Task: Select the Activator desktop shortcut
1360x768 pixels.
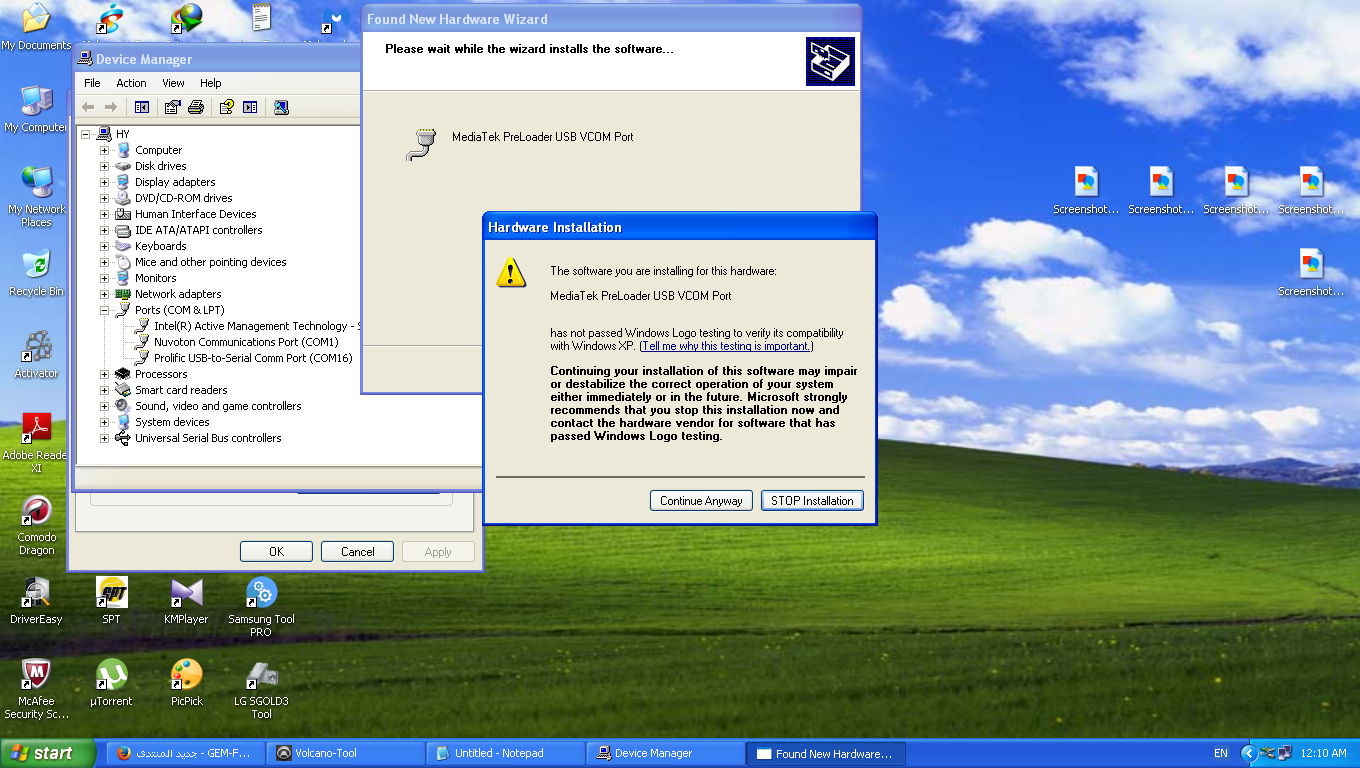Action: (36, 355)
